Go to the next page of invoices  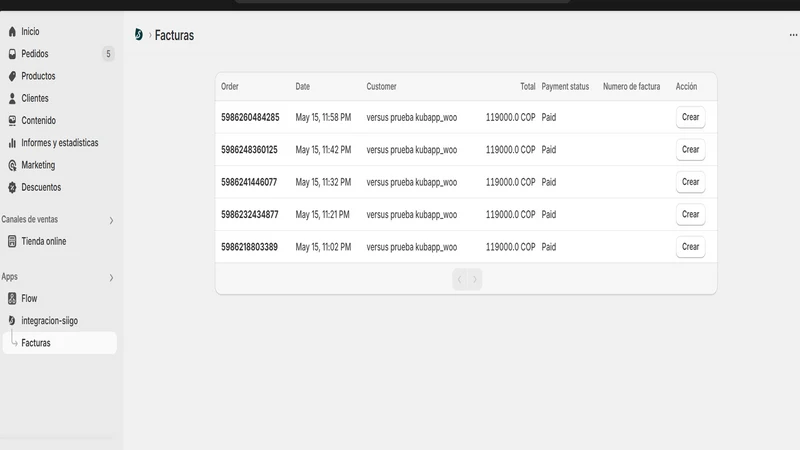coord(474,279)
